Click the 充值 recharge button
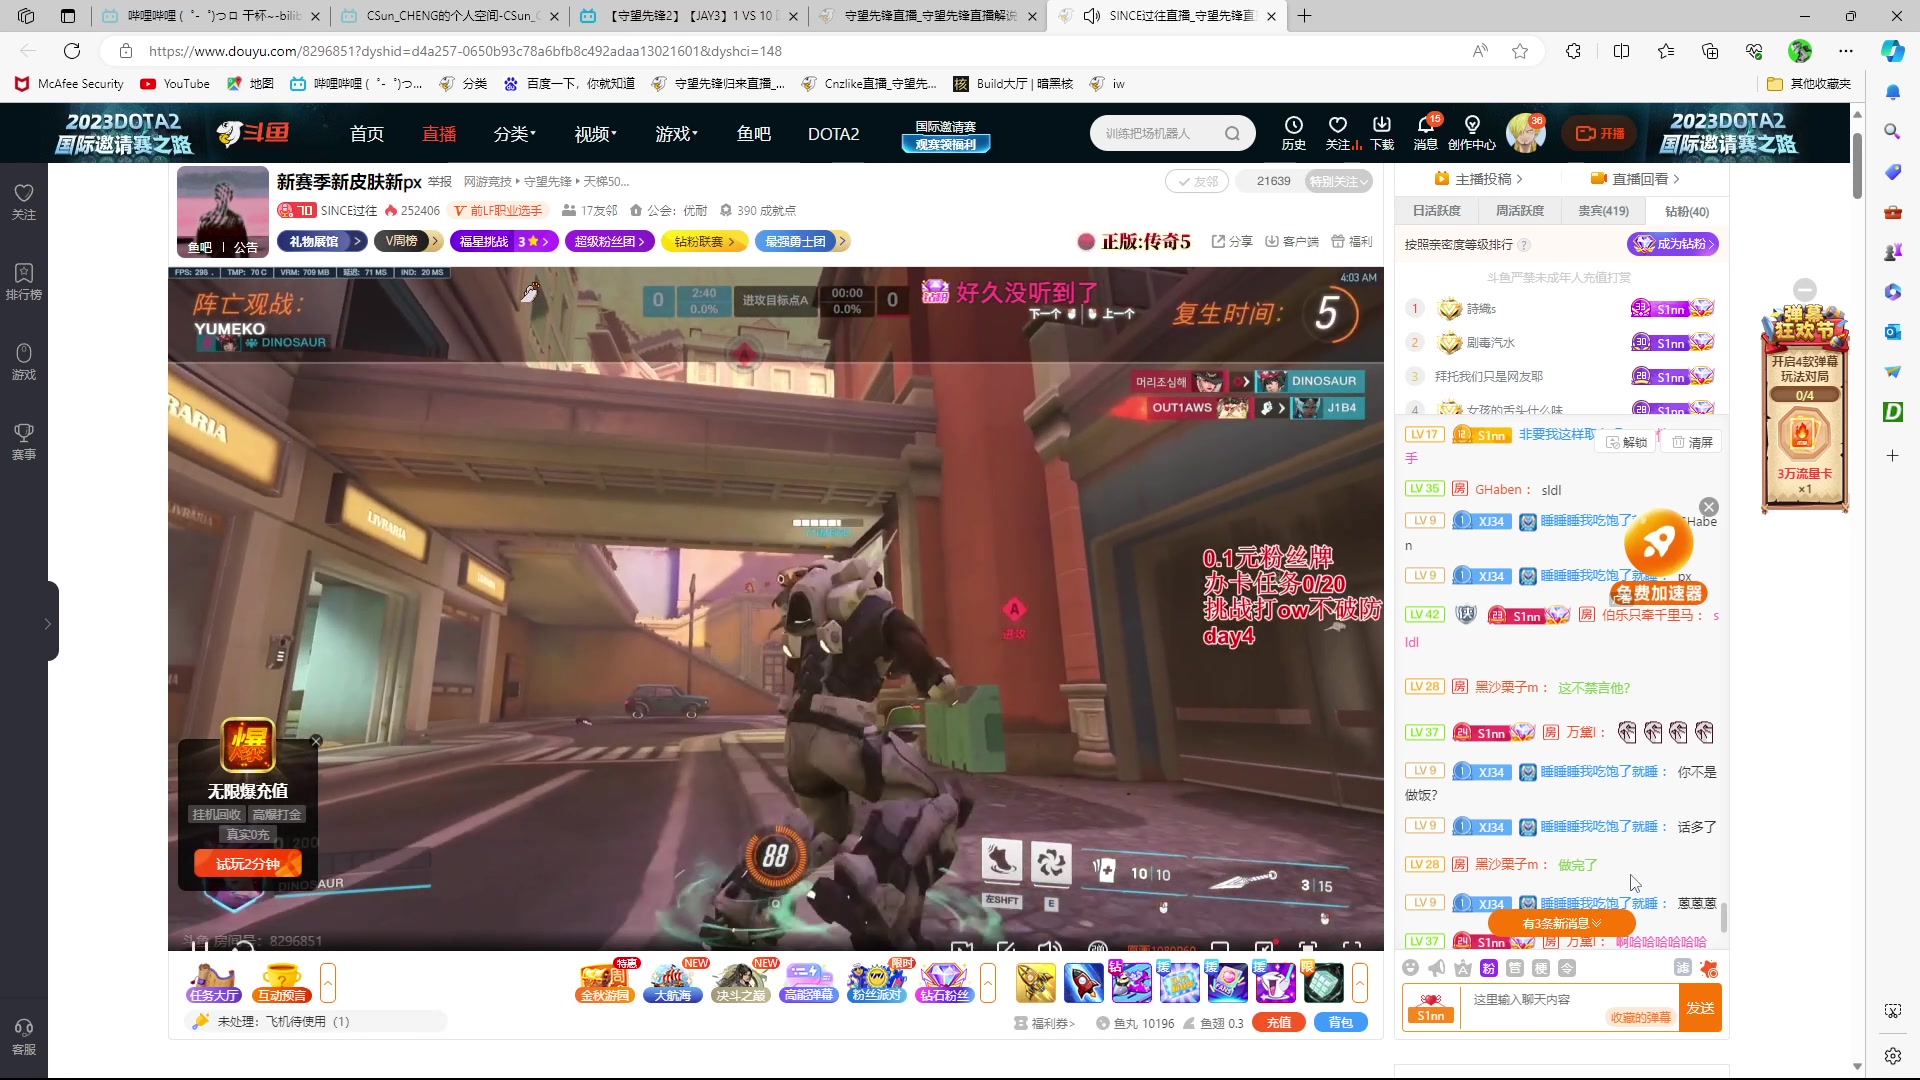1920x1080 pixels. [1278, 1022]
